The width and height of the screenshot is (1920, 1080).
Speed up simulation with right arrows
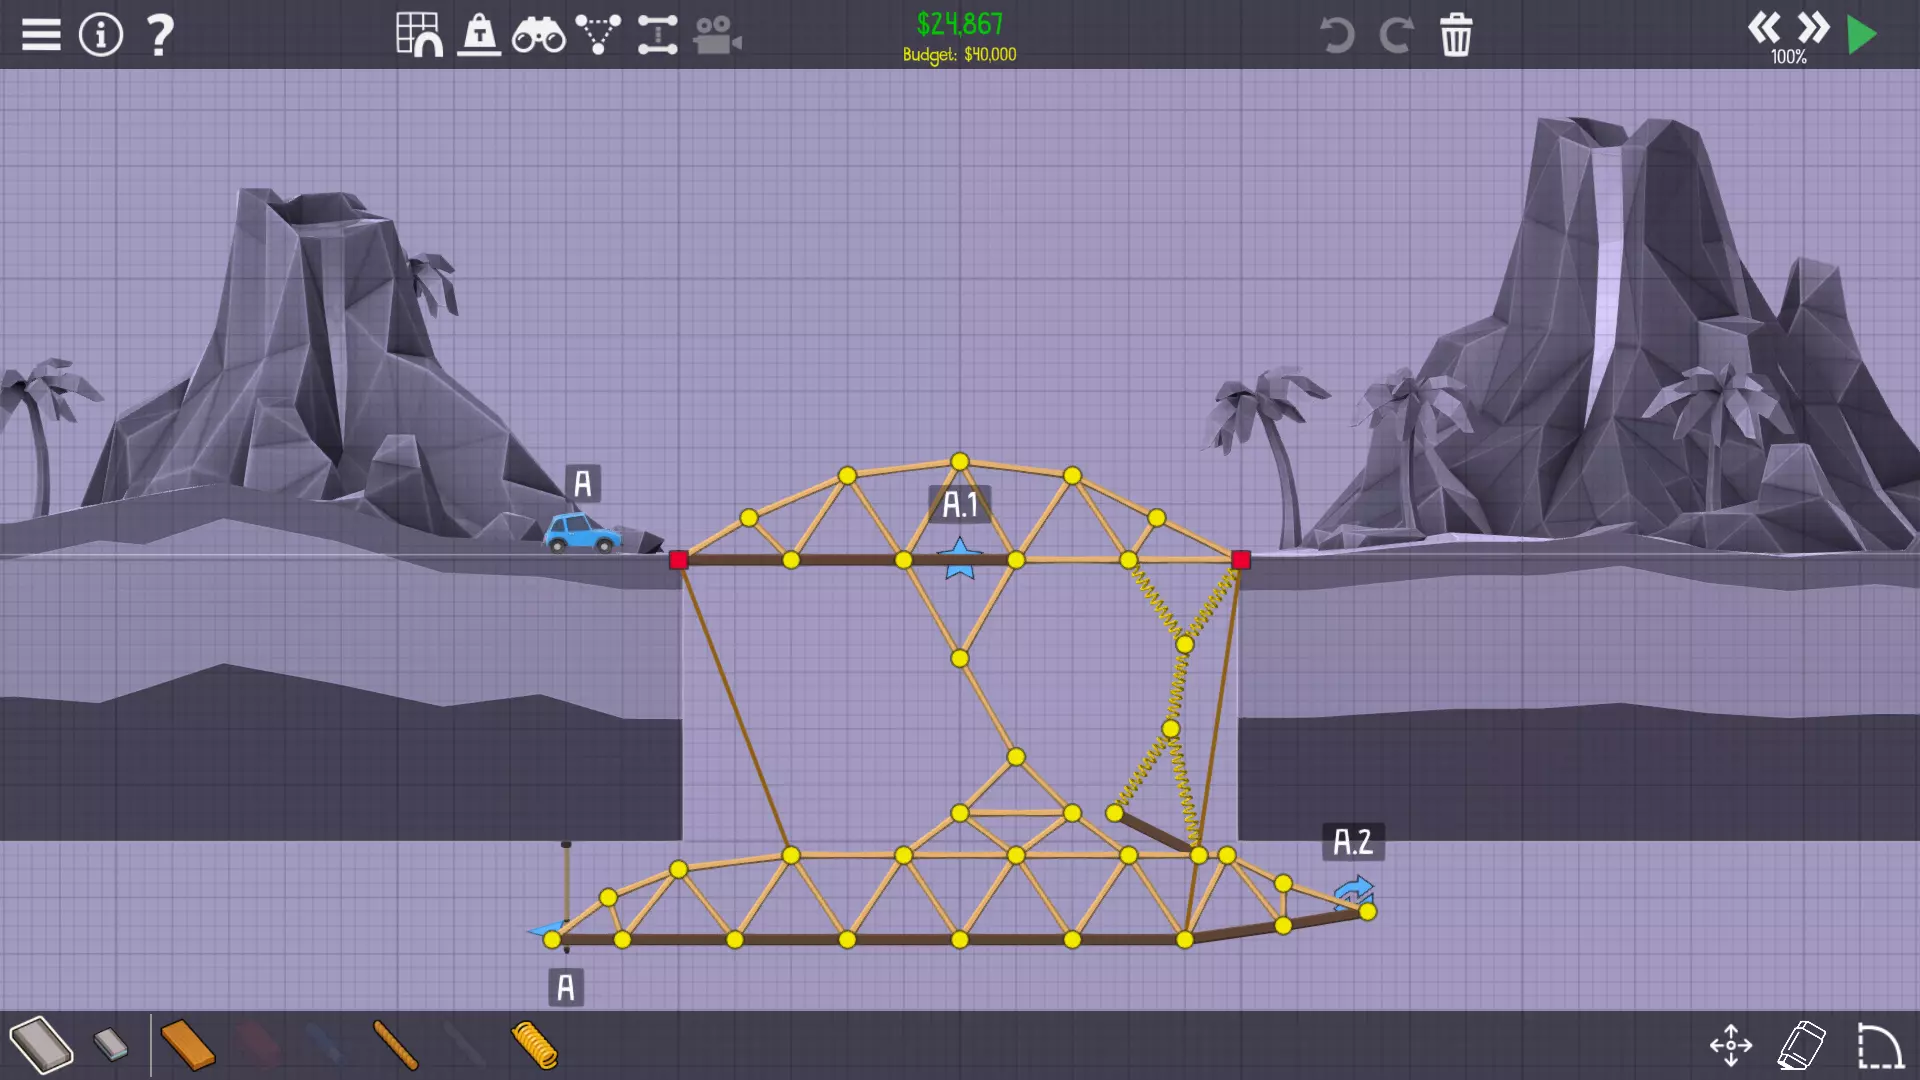1813,27
